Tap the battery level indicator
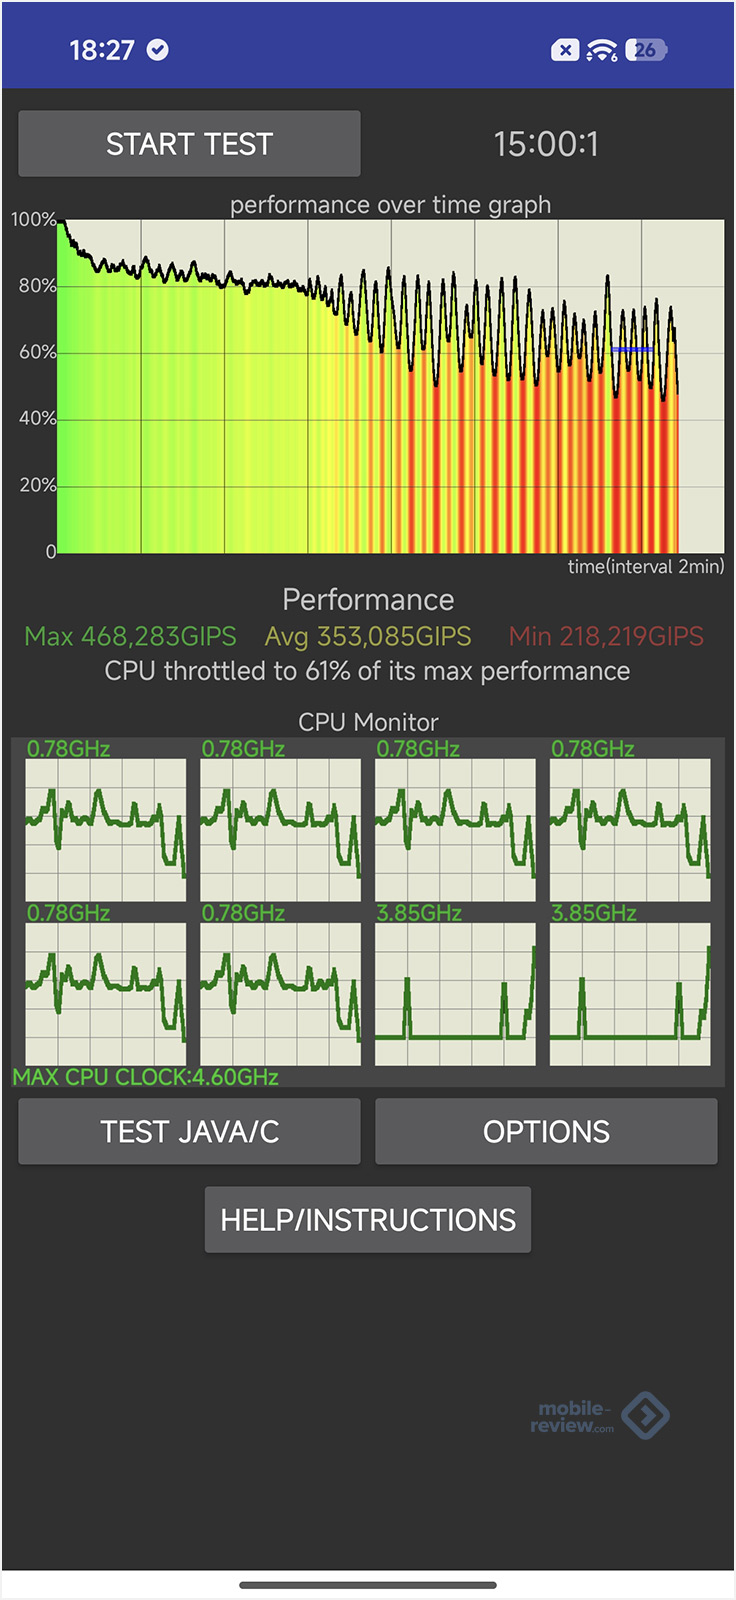This screenshot has width=736, height=1600. 646,50
